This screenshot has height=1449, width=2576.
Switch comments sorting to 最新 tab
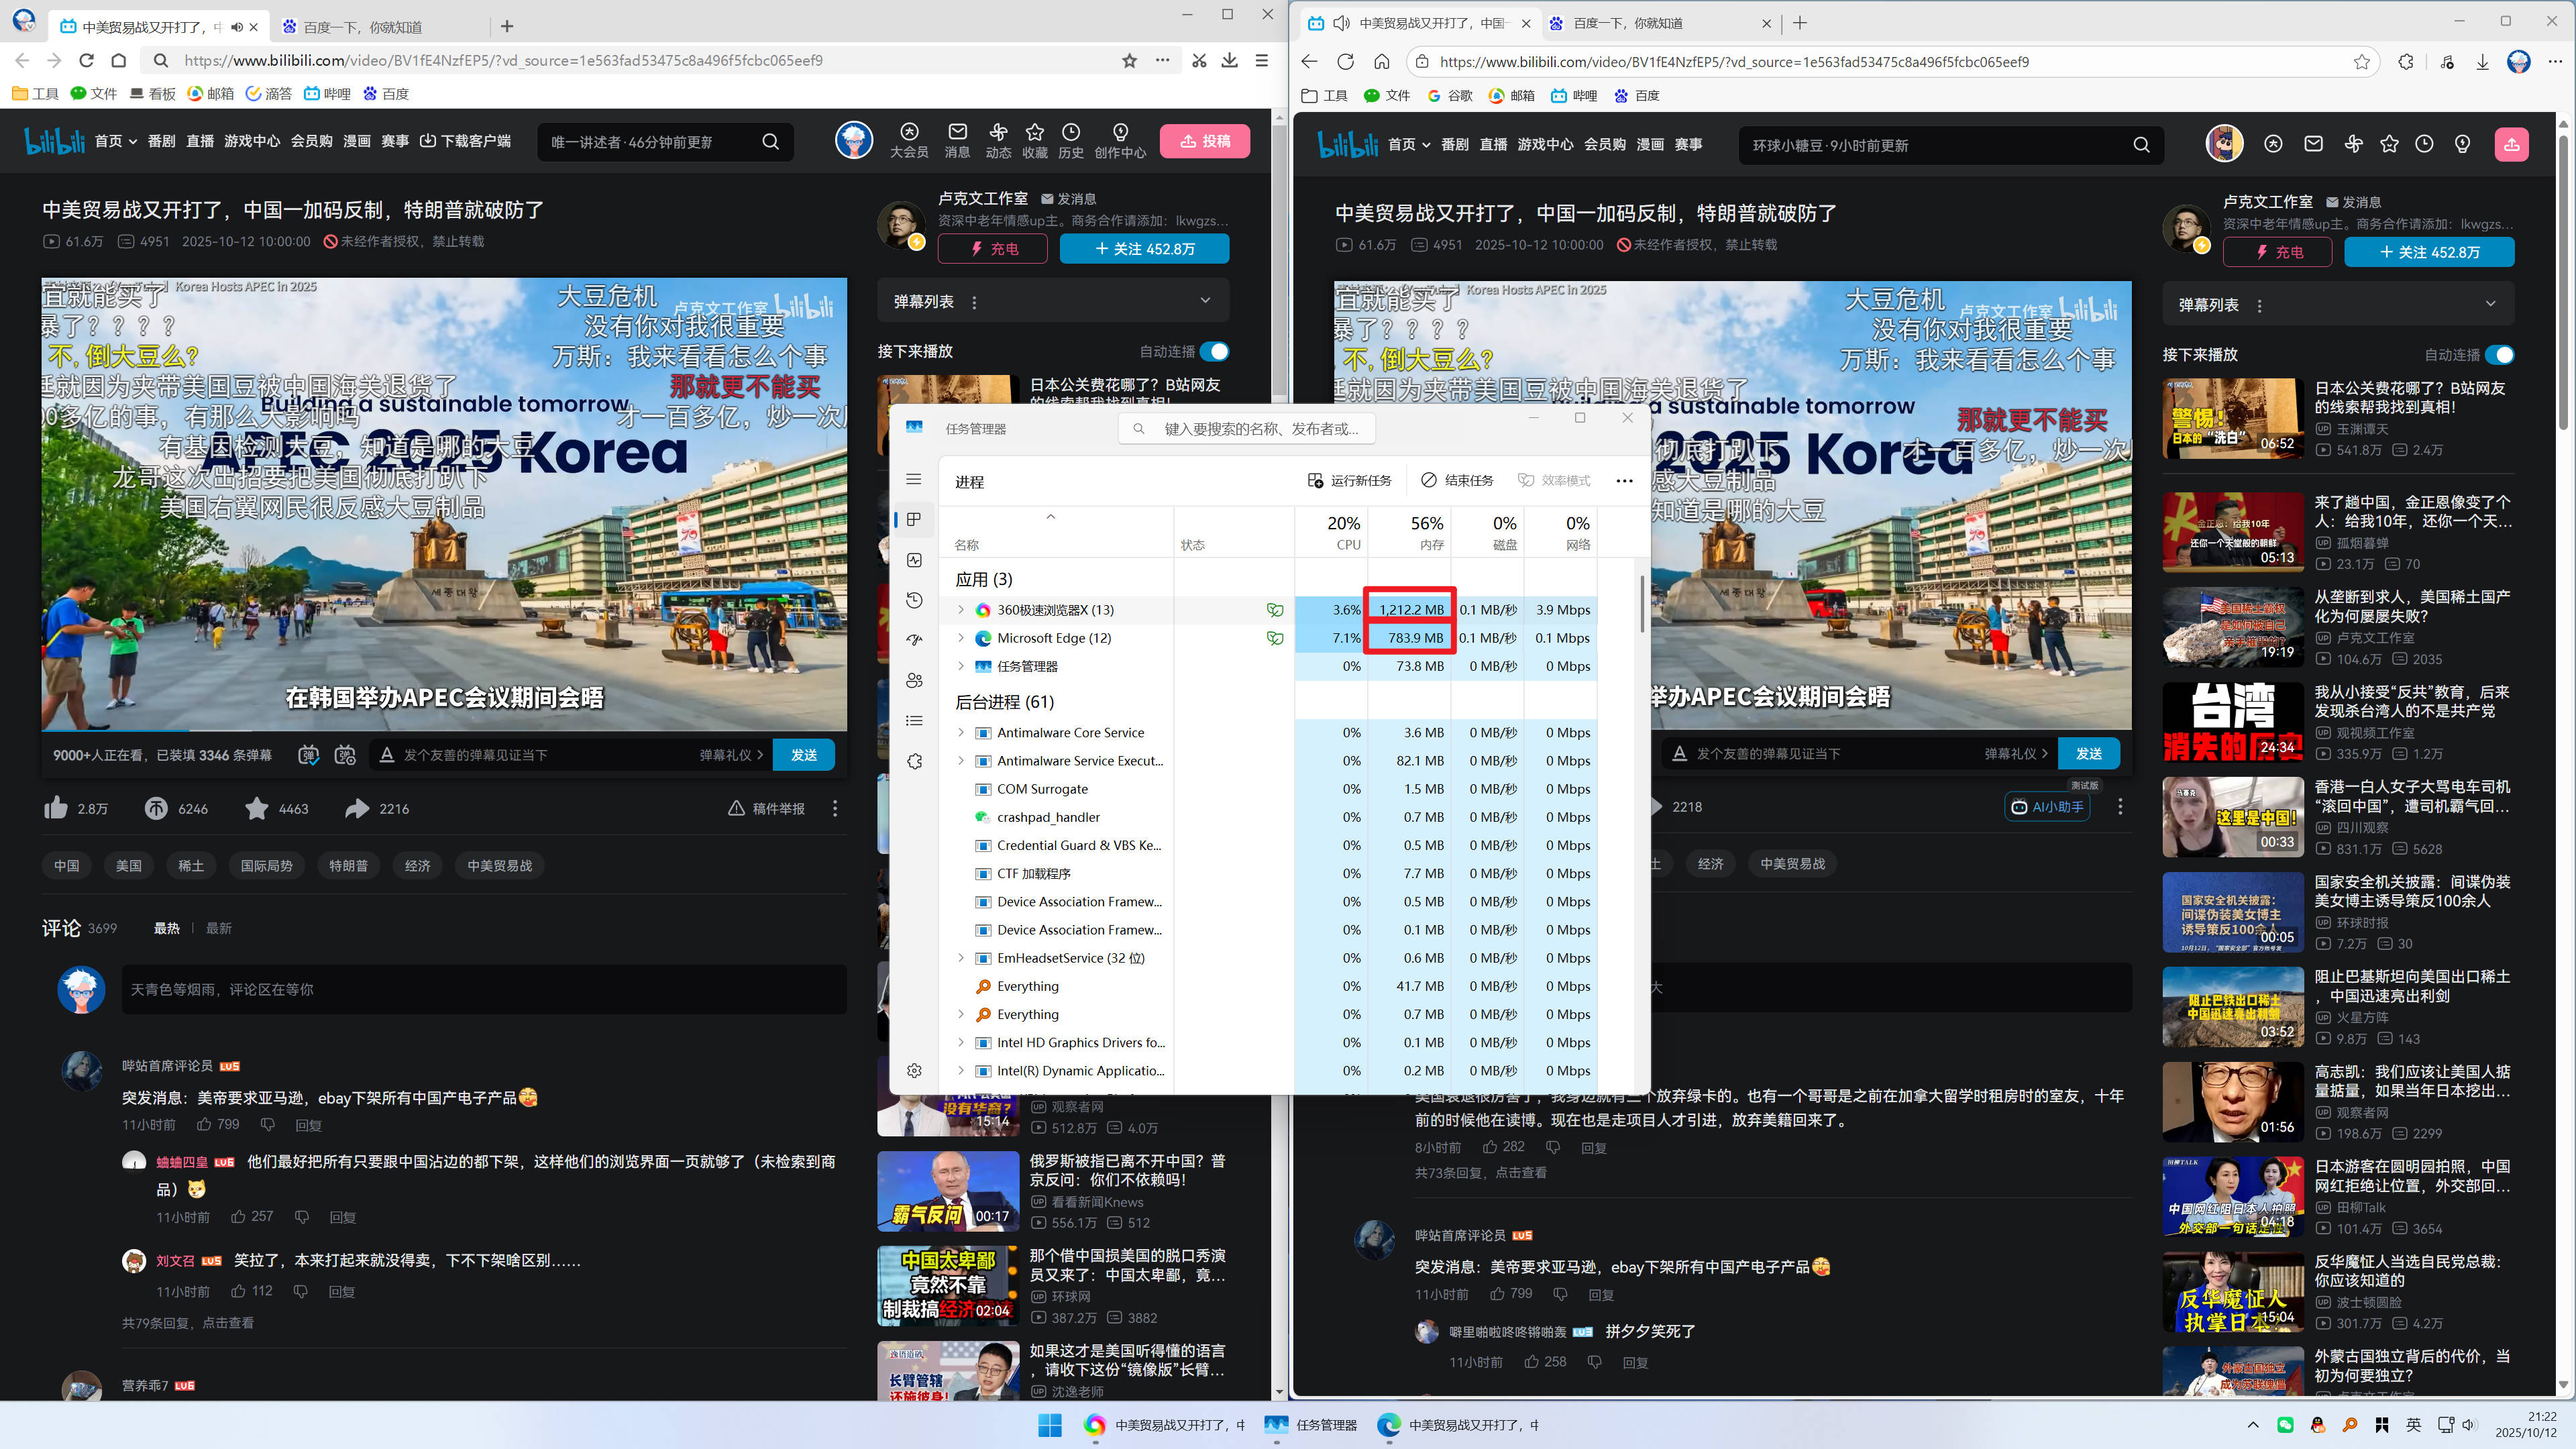coord(219,928)
